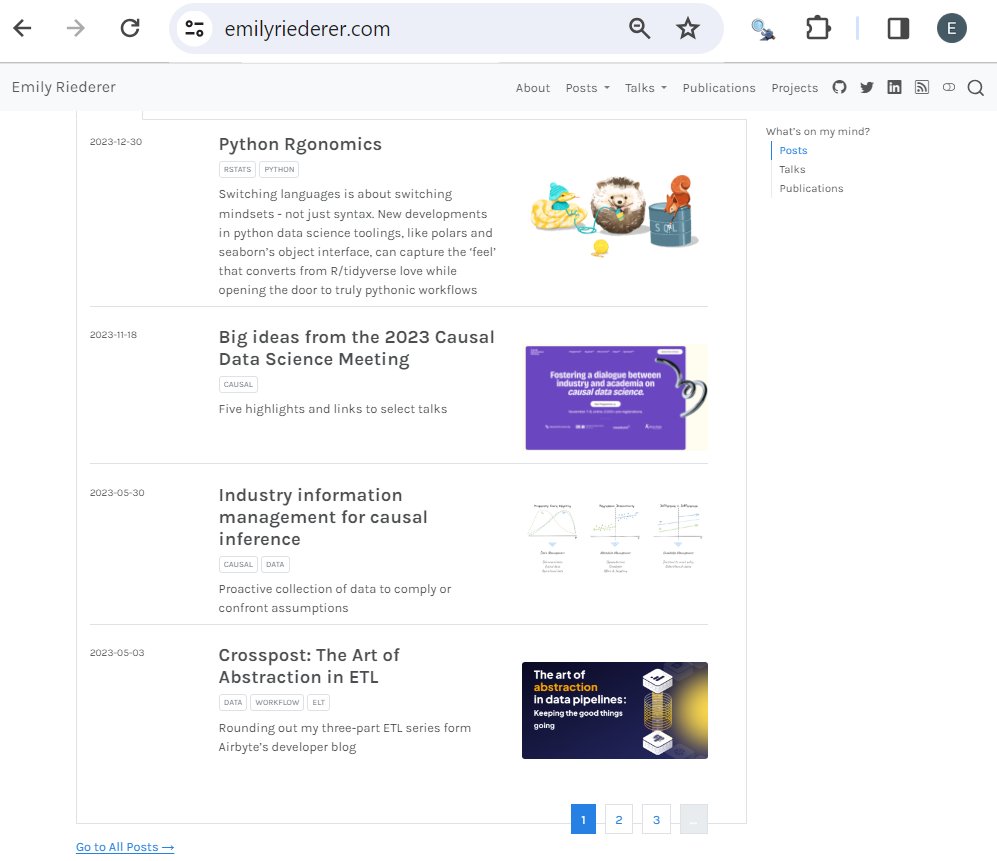Open Industry information management post title
This screenshot has width=997, height=861.
tap(323, 517)
